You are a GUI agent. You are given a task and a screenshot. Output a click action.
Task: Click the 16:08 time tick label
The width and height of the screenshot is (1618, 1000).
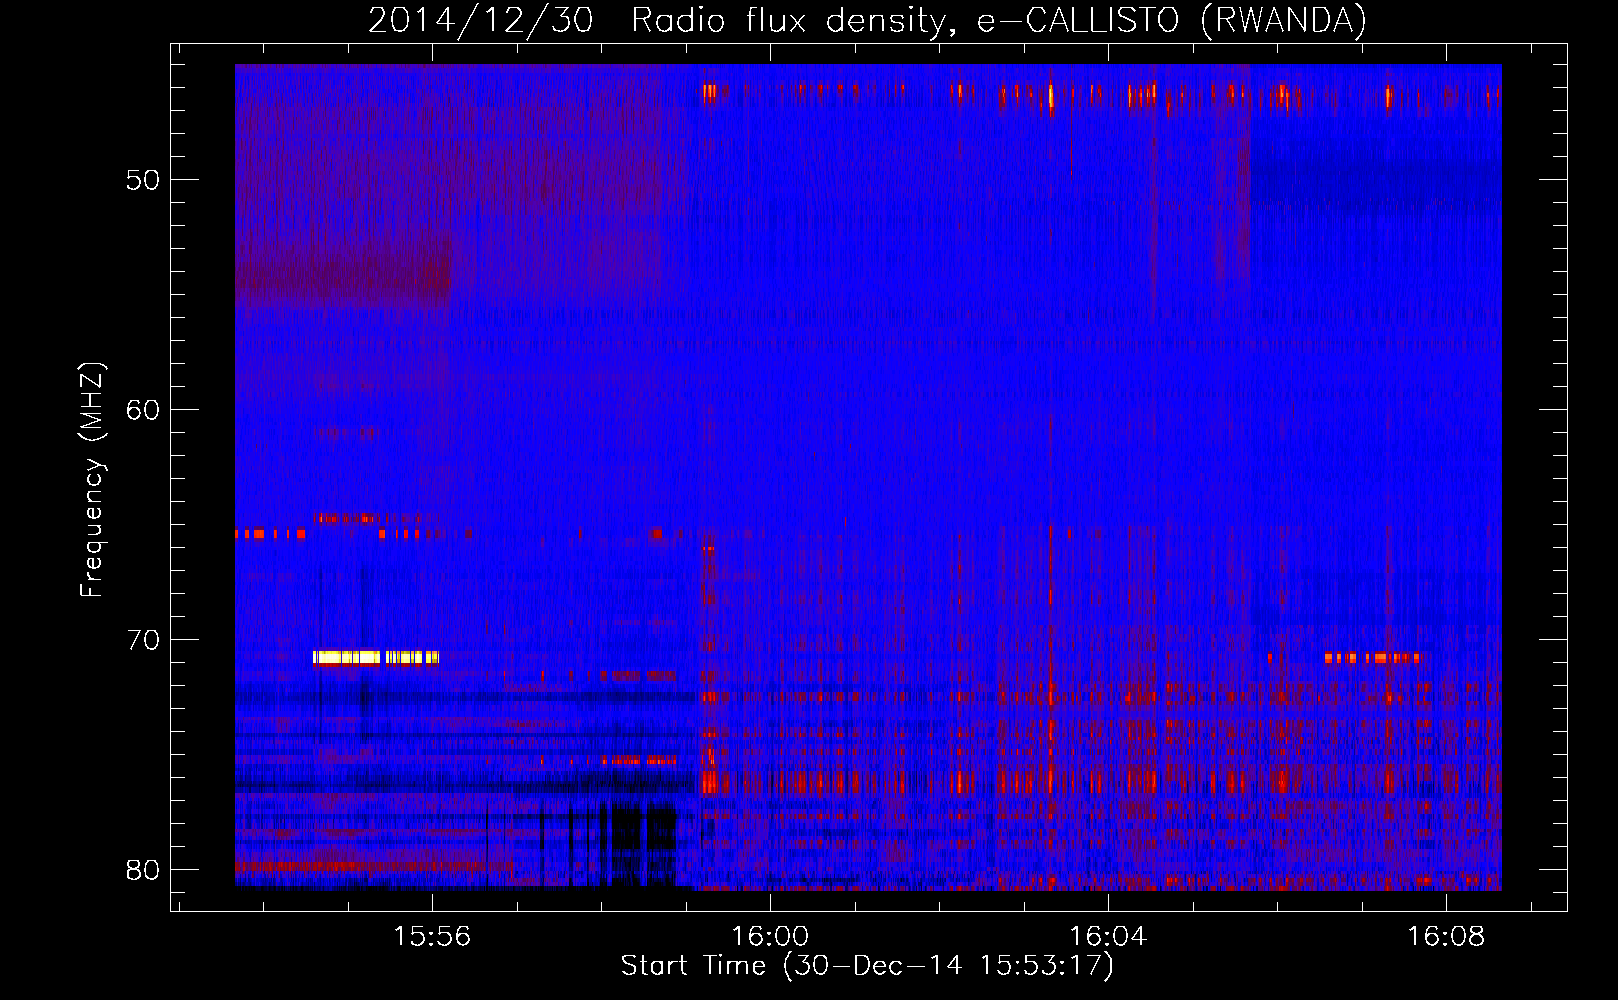click(x=1446, y=937)
